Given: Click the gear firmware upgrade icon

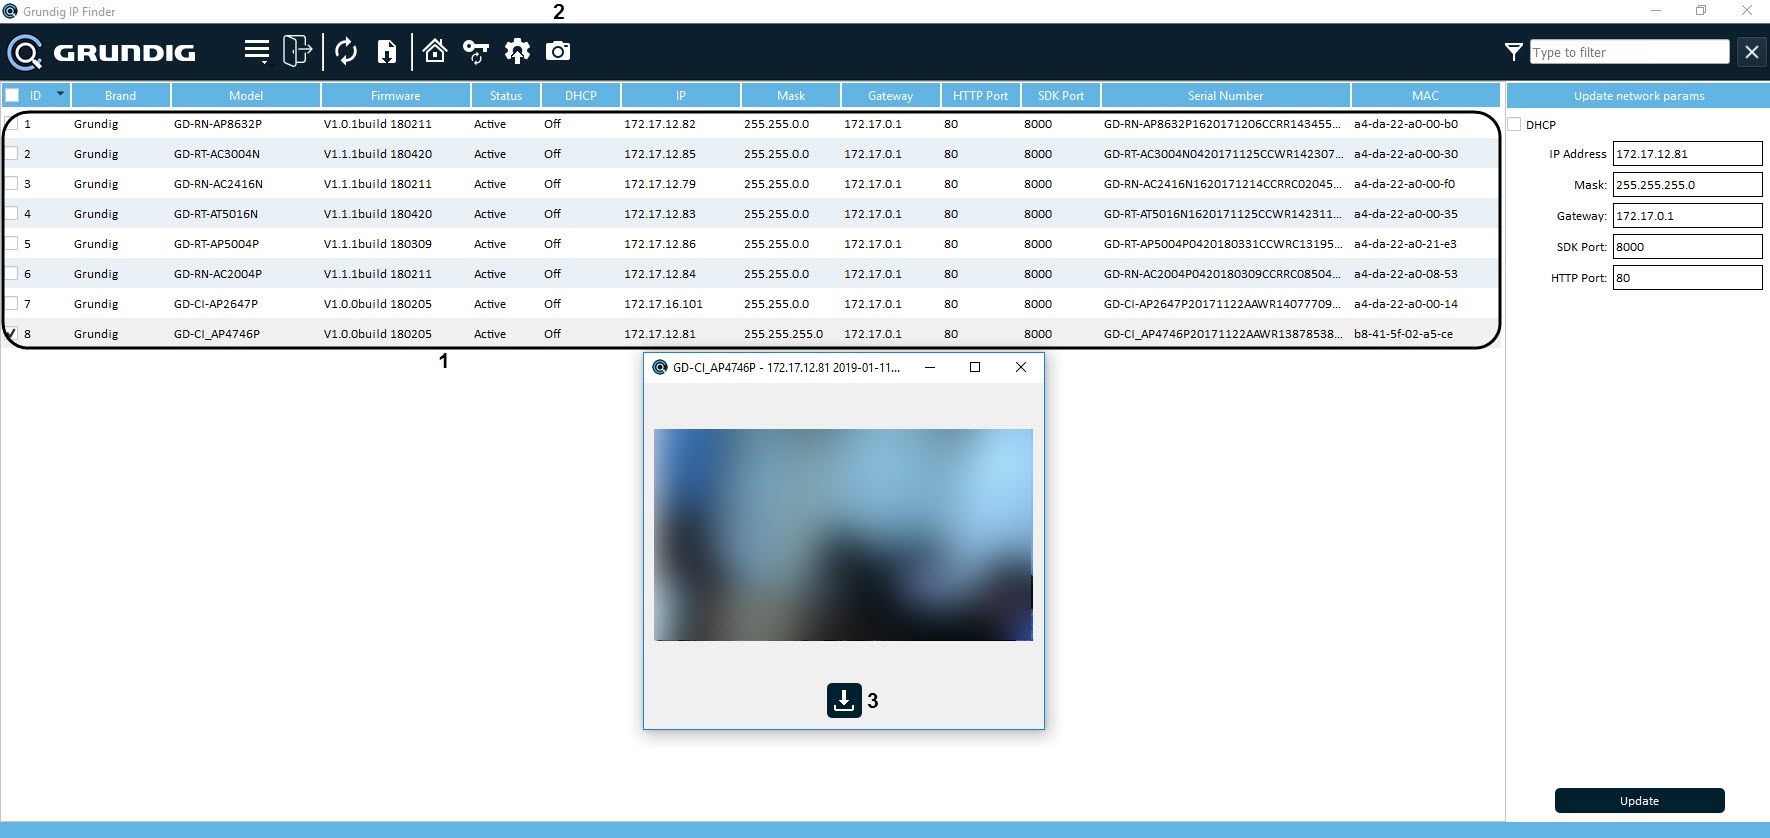Looking at the screenshot, I should coord(517,51).
